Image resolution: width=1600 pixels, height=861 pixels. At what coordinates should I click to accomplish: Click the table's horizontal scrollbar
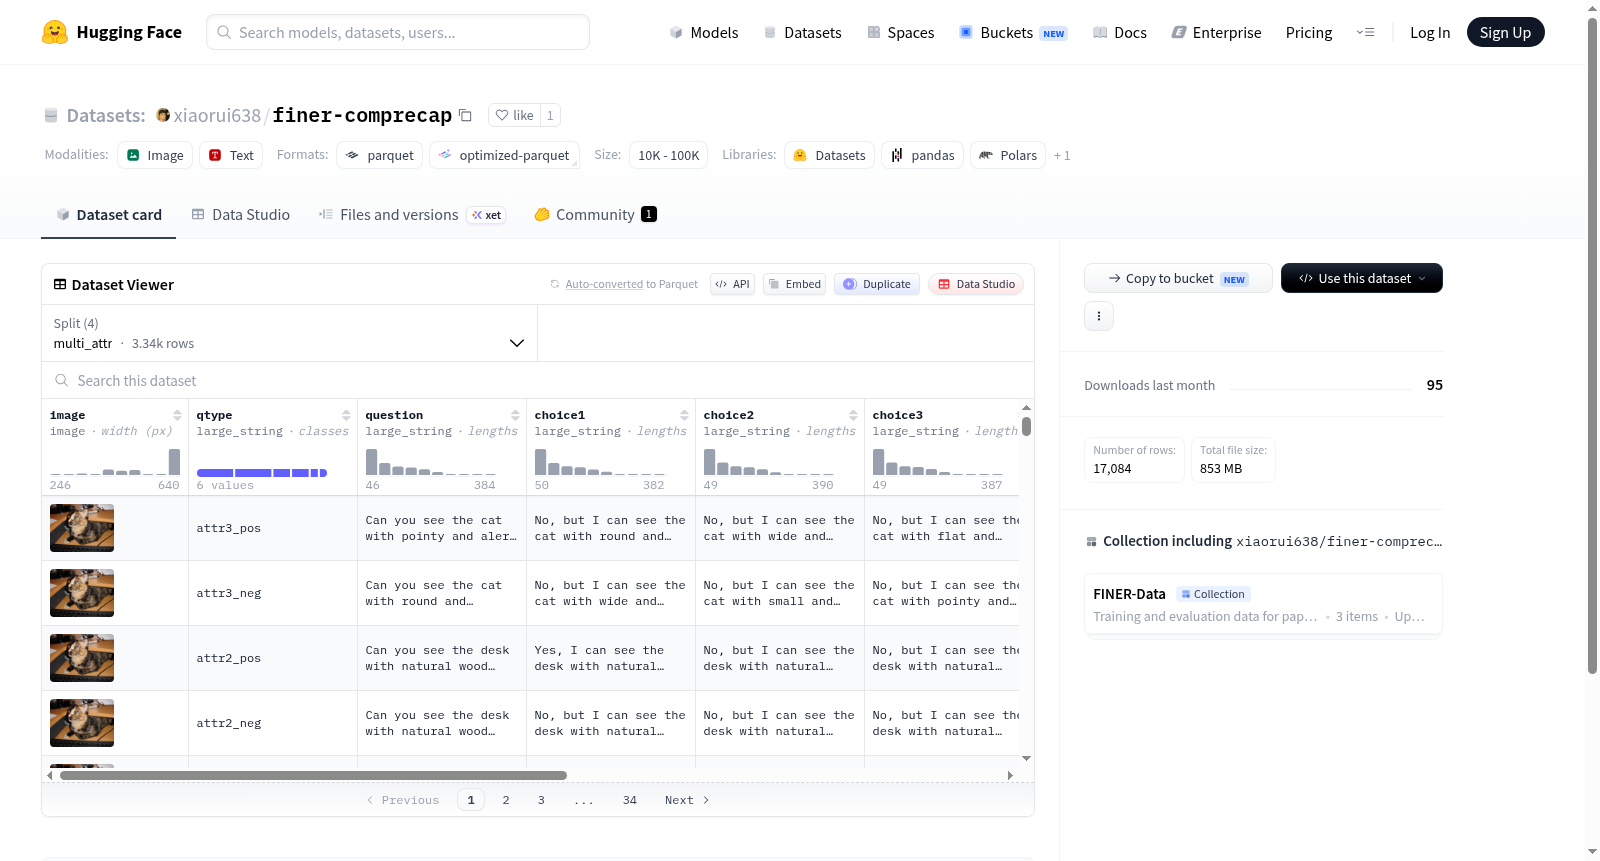click(313, 775)
